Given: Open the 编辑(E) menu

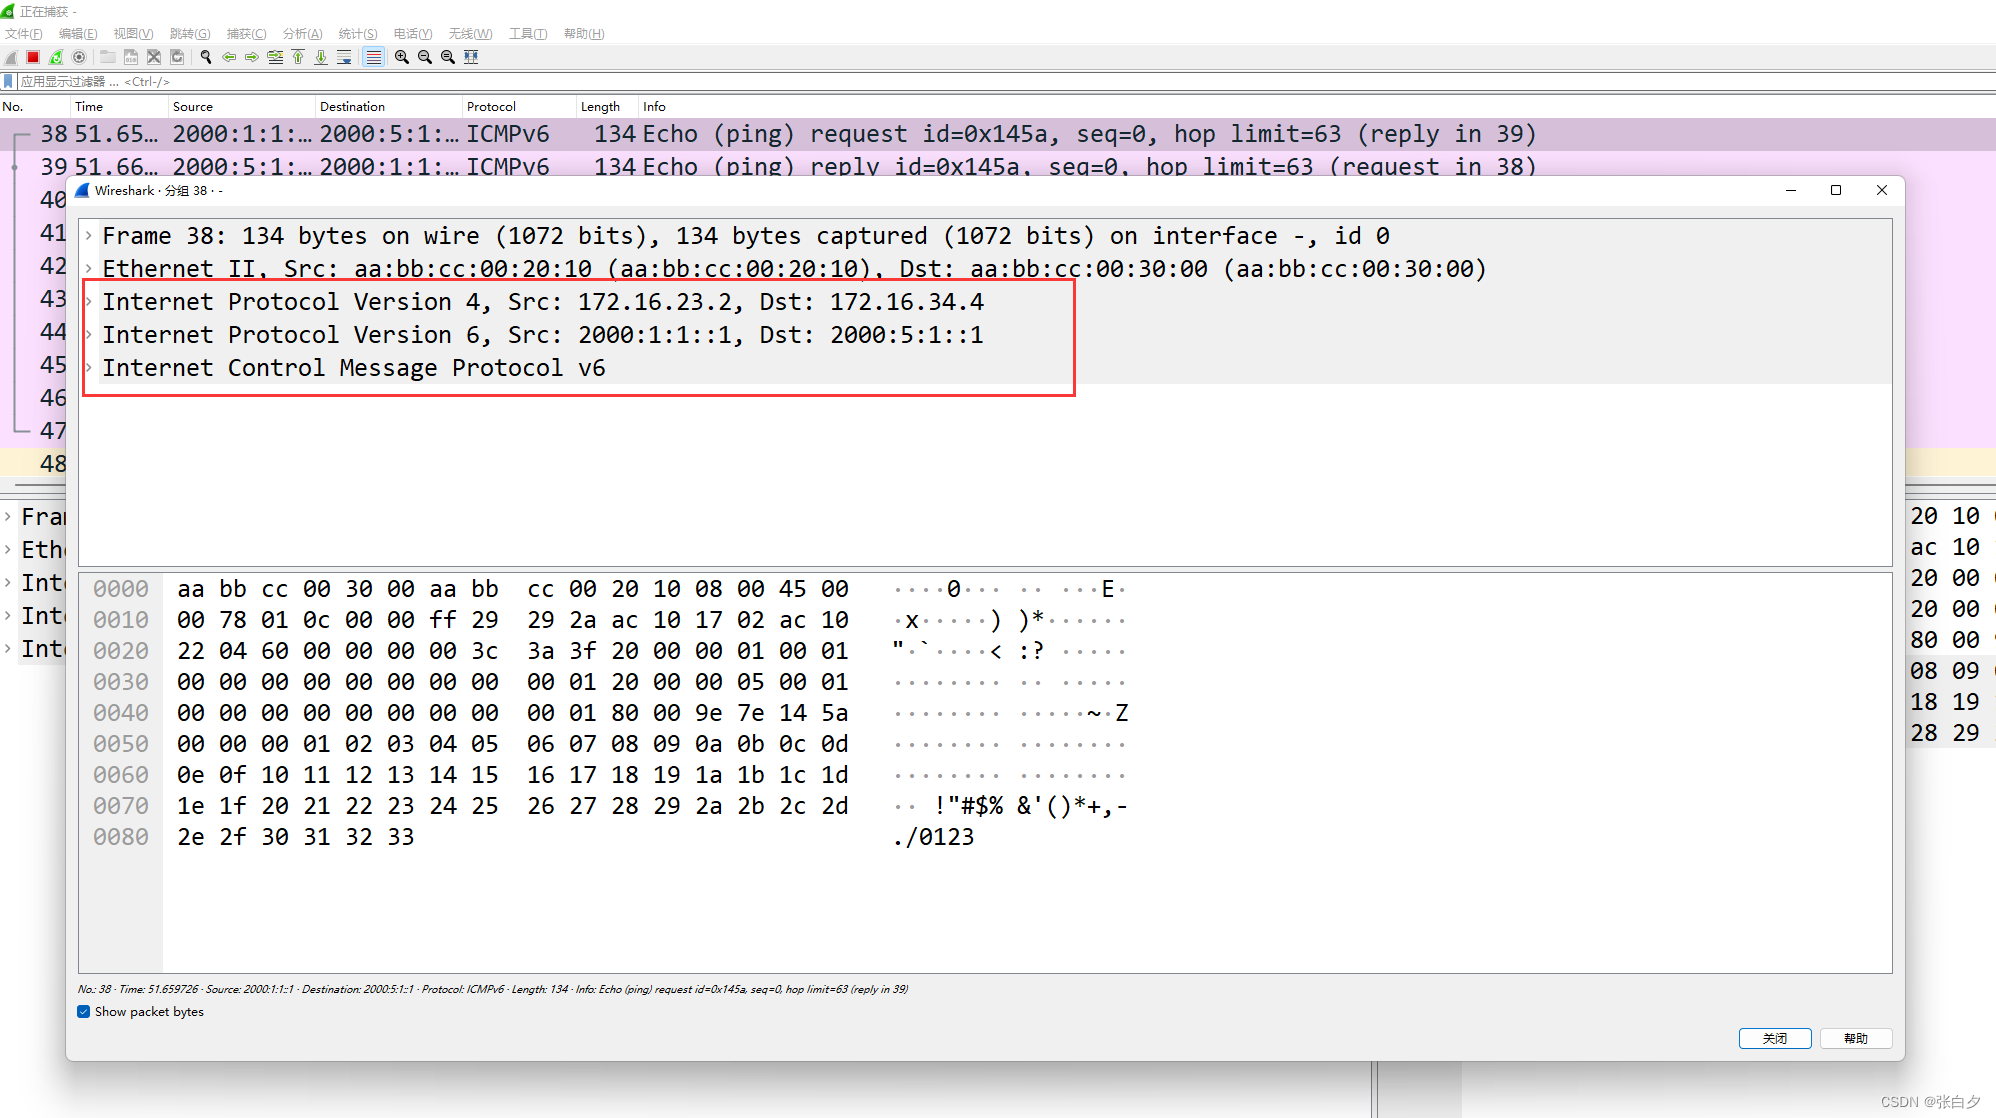Looking at the screenshot, I should click(78, 33).
